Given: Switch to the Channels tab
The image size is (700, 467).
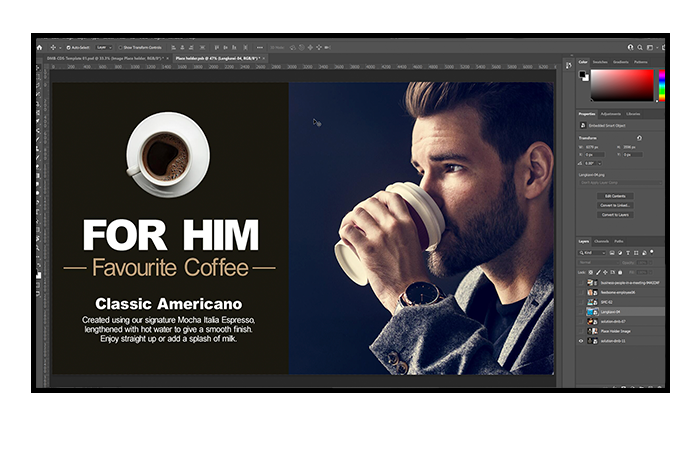Looking at the screenshot, I should click(x=601, y=242).
